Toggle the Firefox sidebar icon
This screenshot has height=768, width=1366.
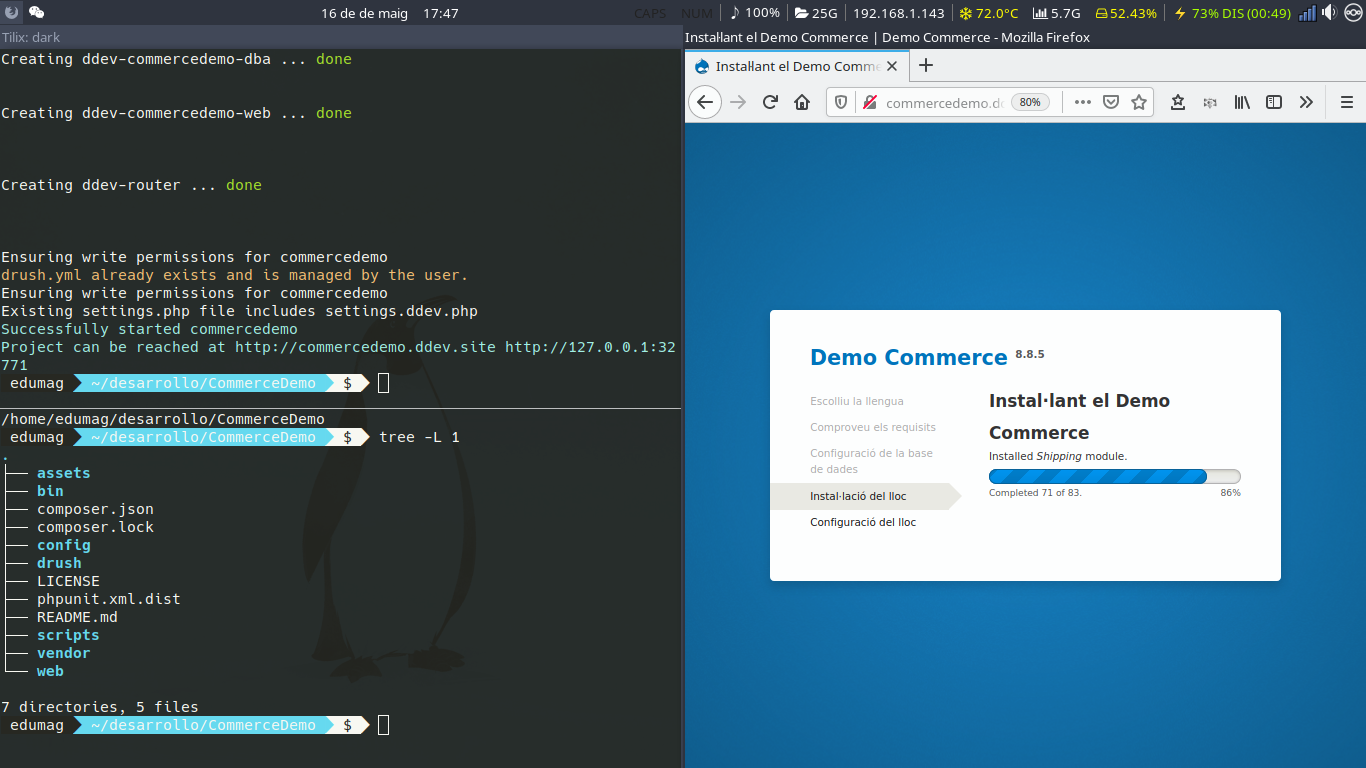point(1274,102)
